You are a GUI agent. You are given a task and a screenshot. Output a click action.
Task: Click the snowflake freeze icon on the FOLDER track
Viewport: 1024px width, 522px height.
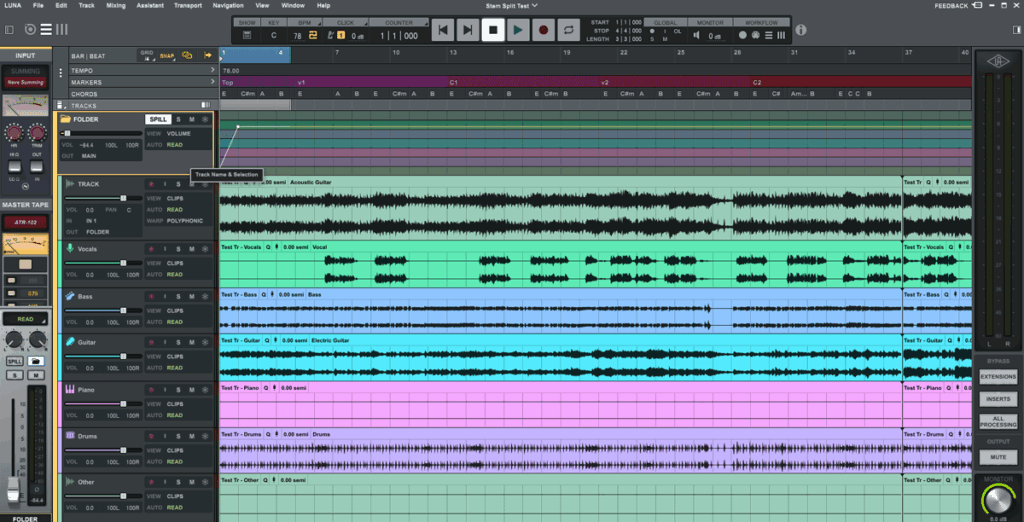pyautogui.click(x=205, y=119)
